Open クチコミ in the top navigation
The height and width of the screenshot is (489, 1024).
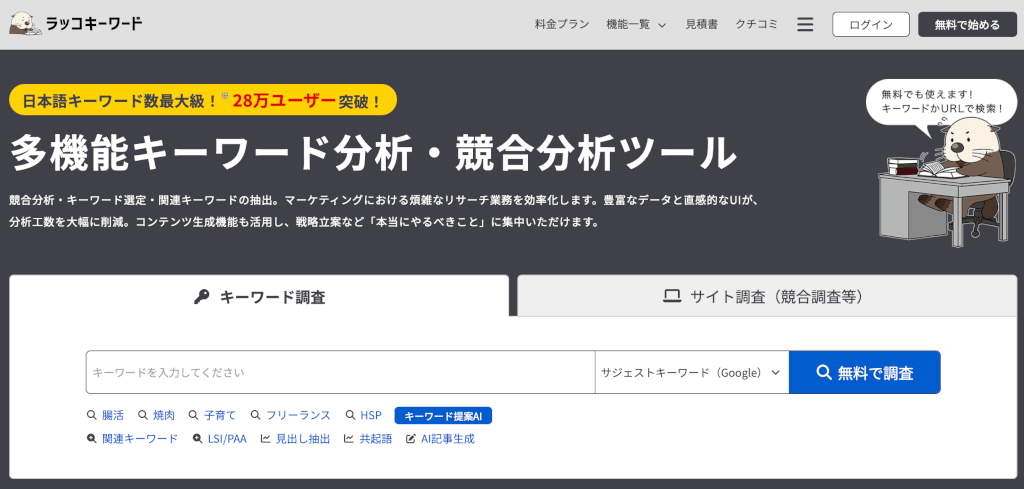(756, 25)
